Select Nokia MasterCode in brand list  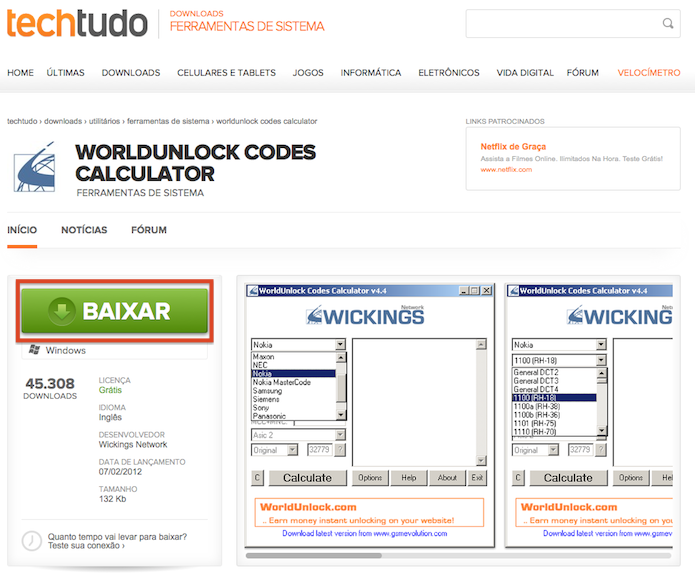tap(282, 382)
